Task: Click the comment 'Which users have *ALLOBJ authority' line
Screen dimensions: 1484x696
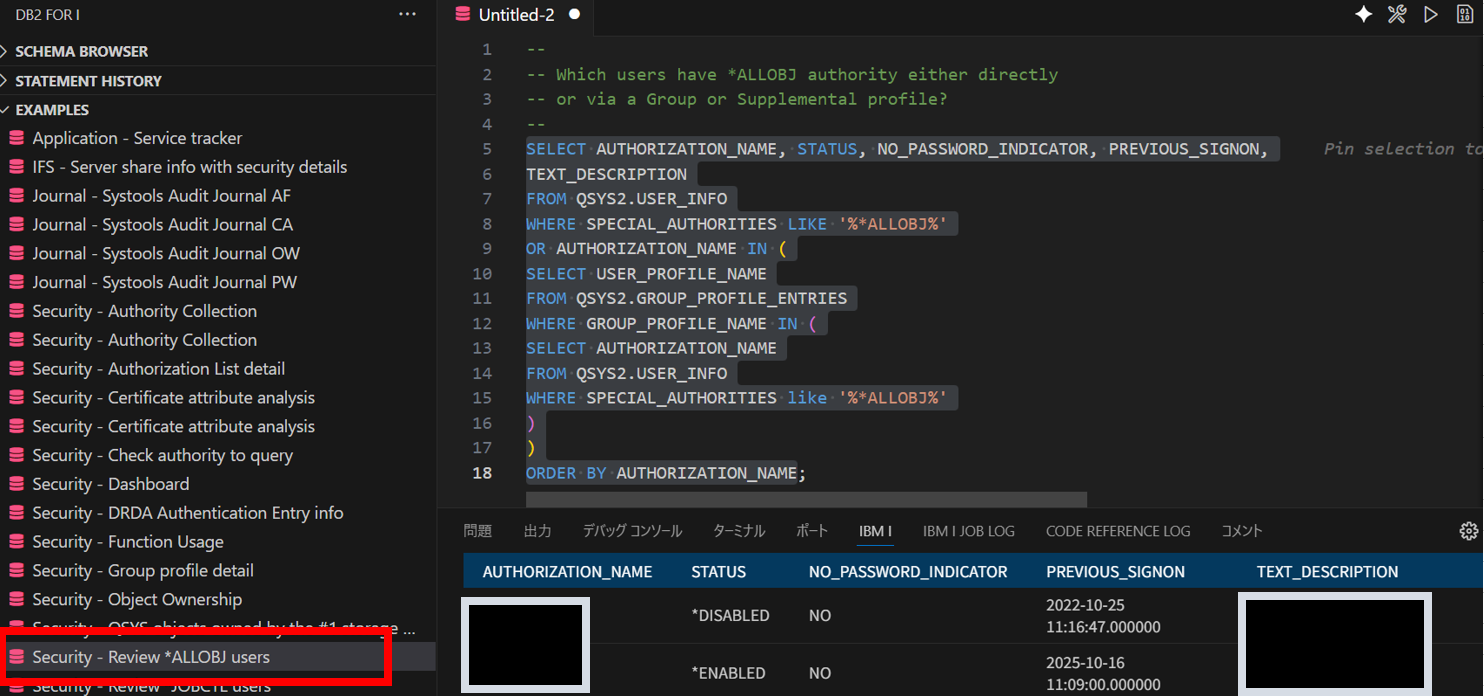Action: tap(791, 74)
